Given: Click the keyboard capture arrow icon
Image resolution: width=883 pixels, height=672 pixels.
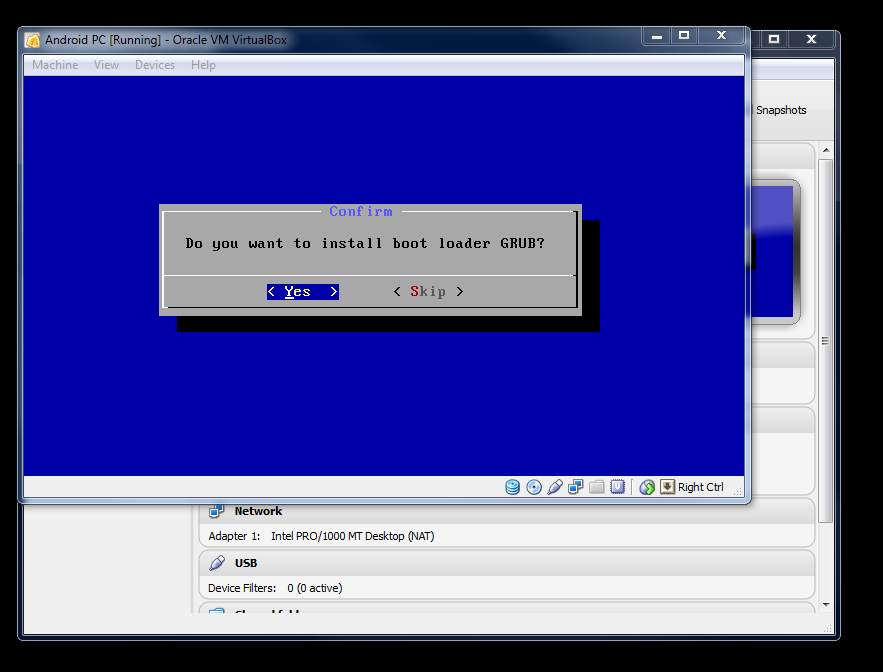Looking at the screenshot, I should [667, 486].
